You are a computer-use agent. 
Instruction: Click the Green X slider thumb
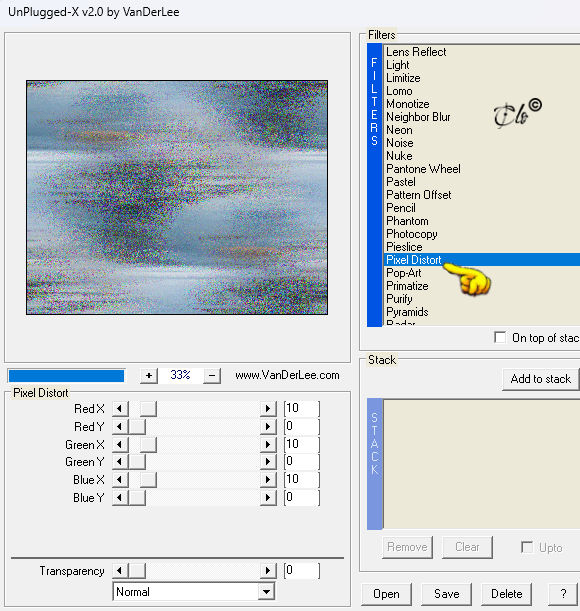(148, 445)
